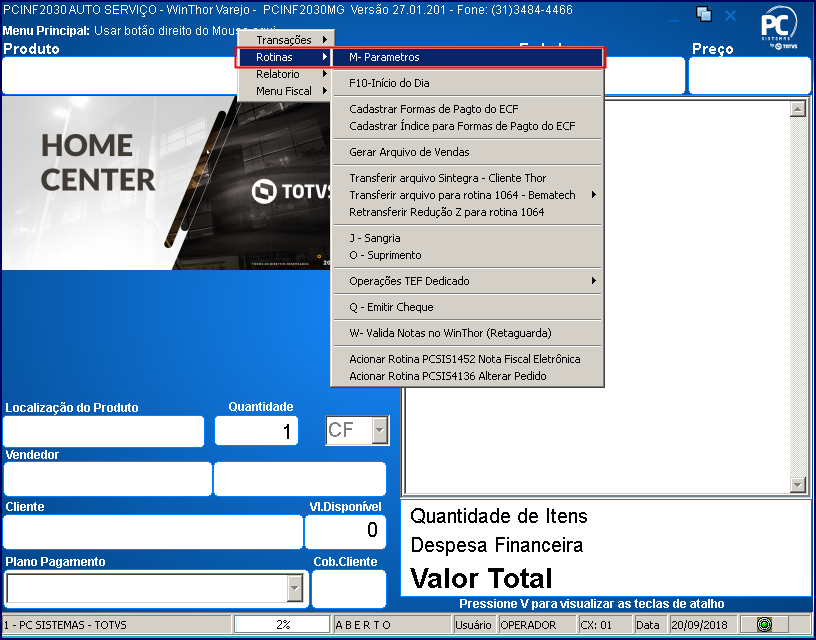The width and height of the screenshot is (816, 640).
Task: Click the ABERTO status text
Action: coord(363,625)
